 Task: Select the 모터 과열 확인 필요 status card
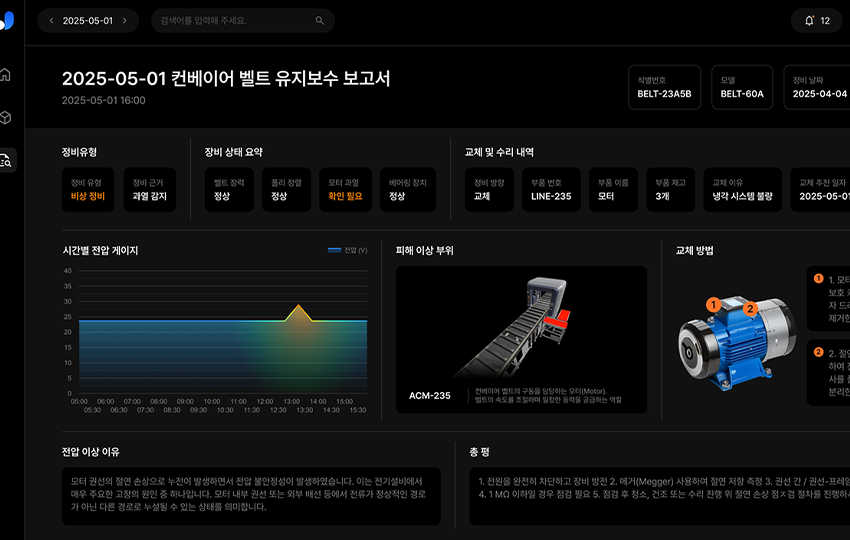(x=345, y=190)
